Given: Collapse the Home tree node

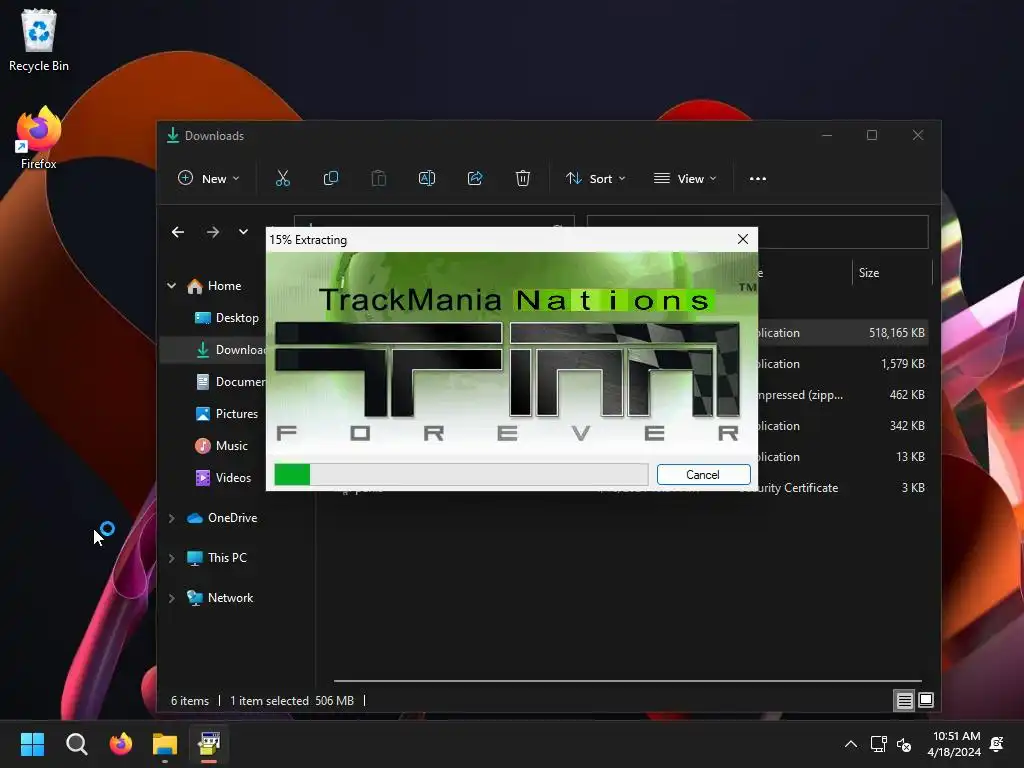Looking at the screenshot, I should tap(172, 286).
